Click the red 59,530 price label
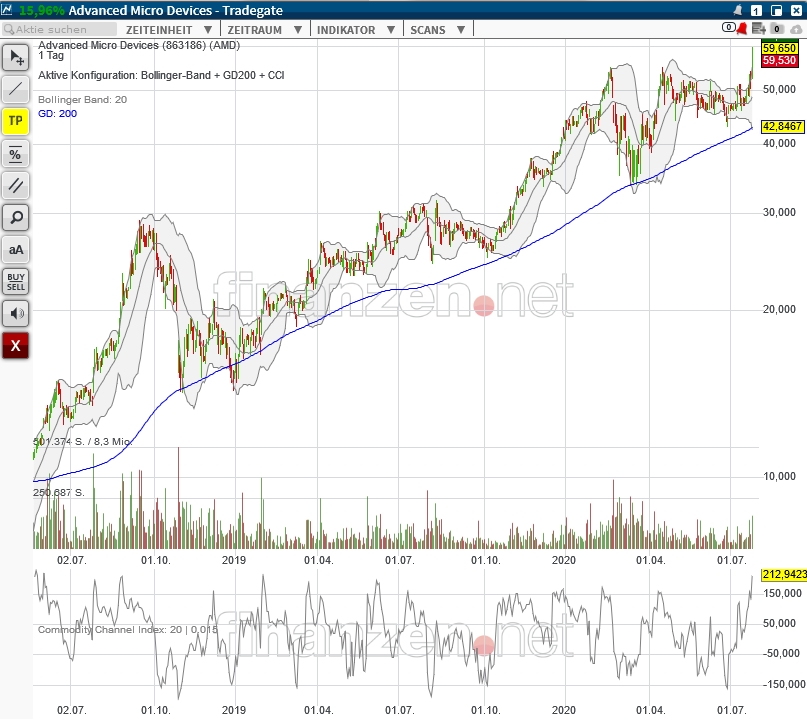The image size is (807, 721). pyautogui.click(x=779, y=60)
